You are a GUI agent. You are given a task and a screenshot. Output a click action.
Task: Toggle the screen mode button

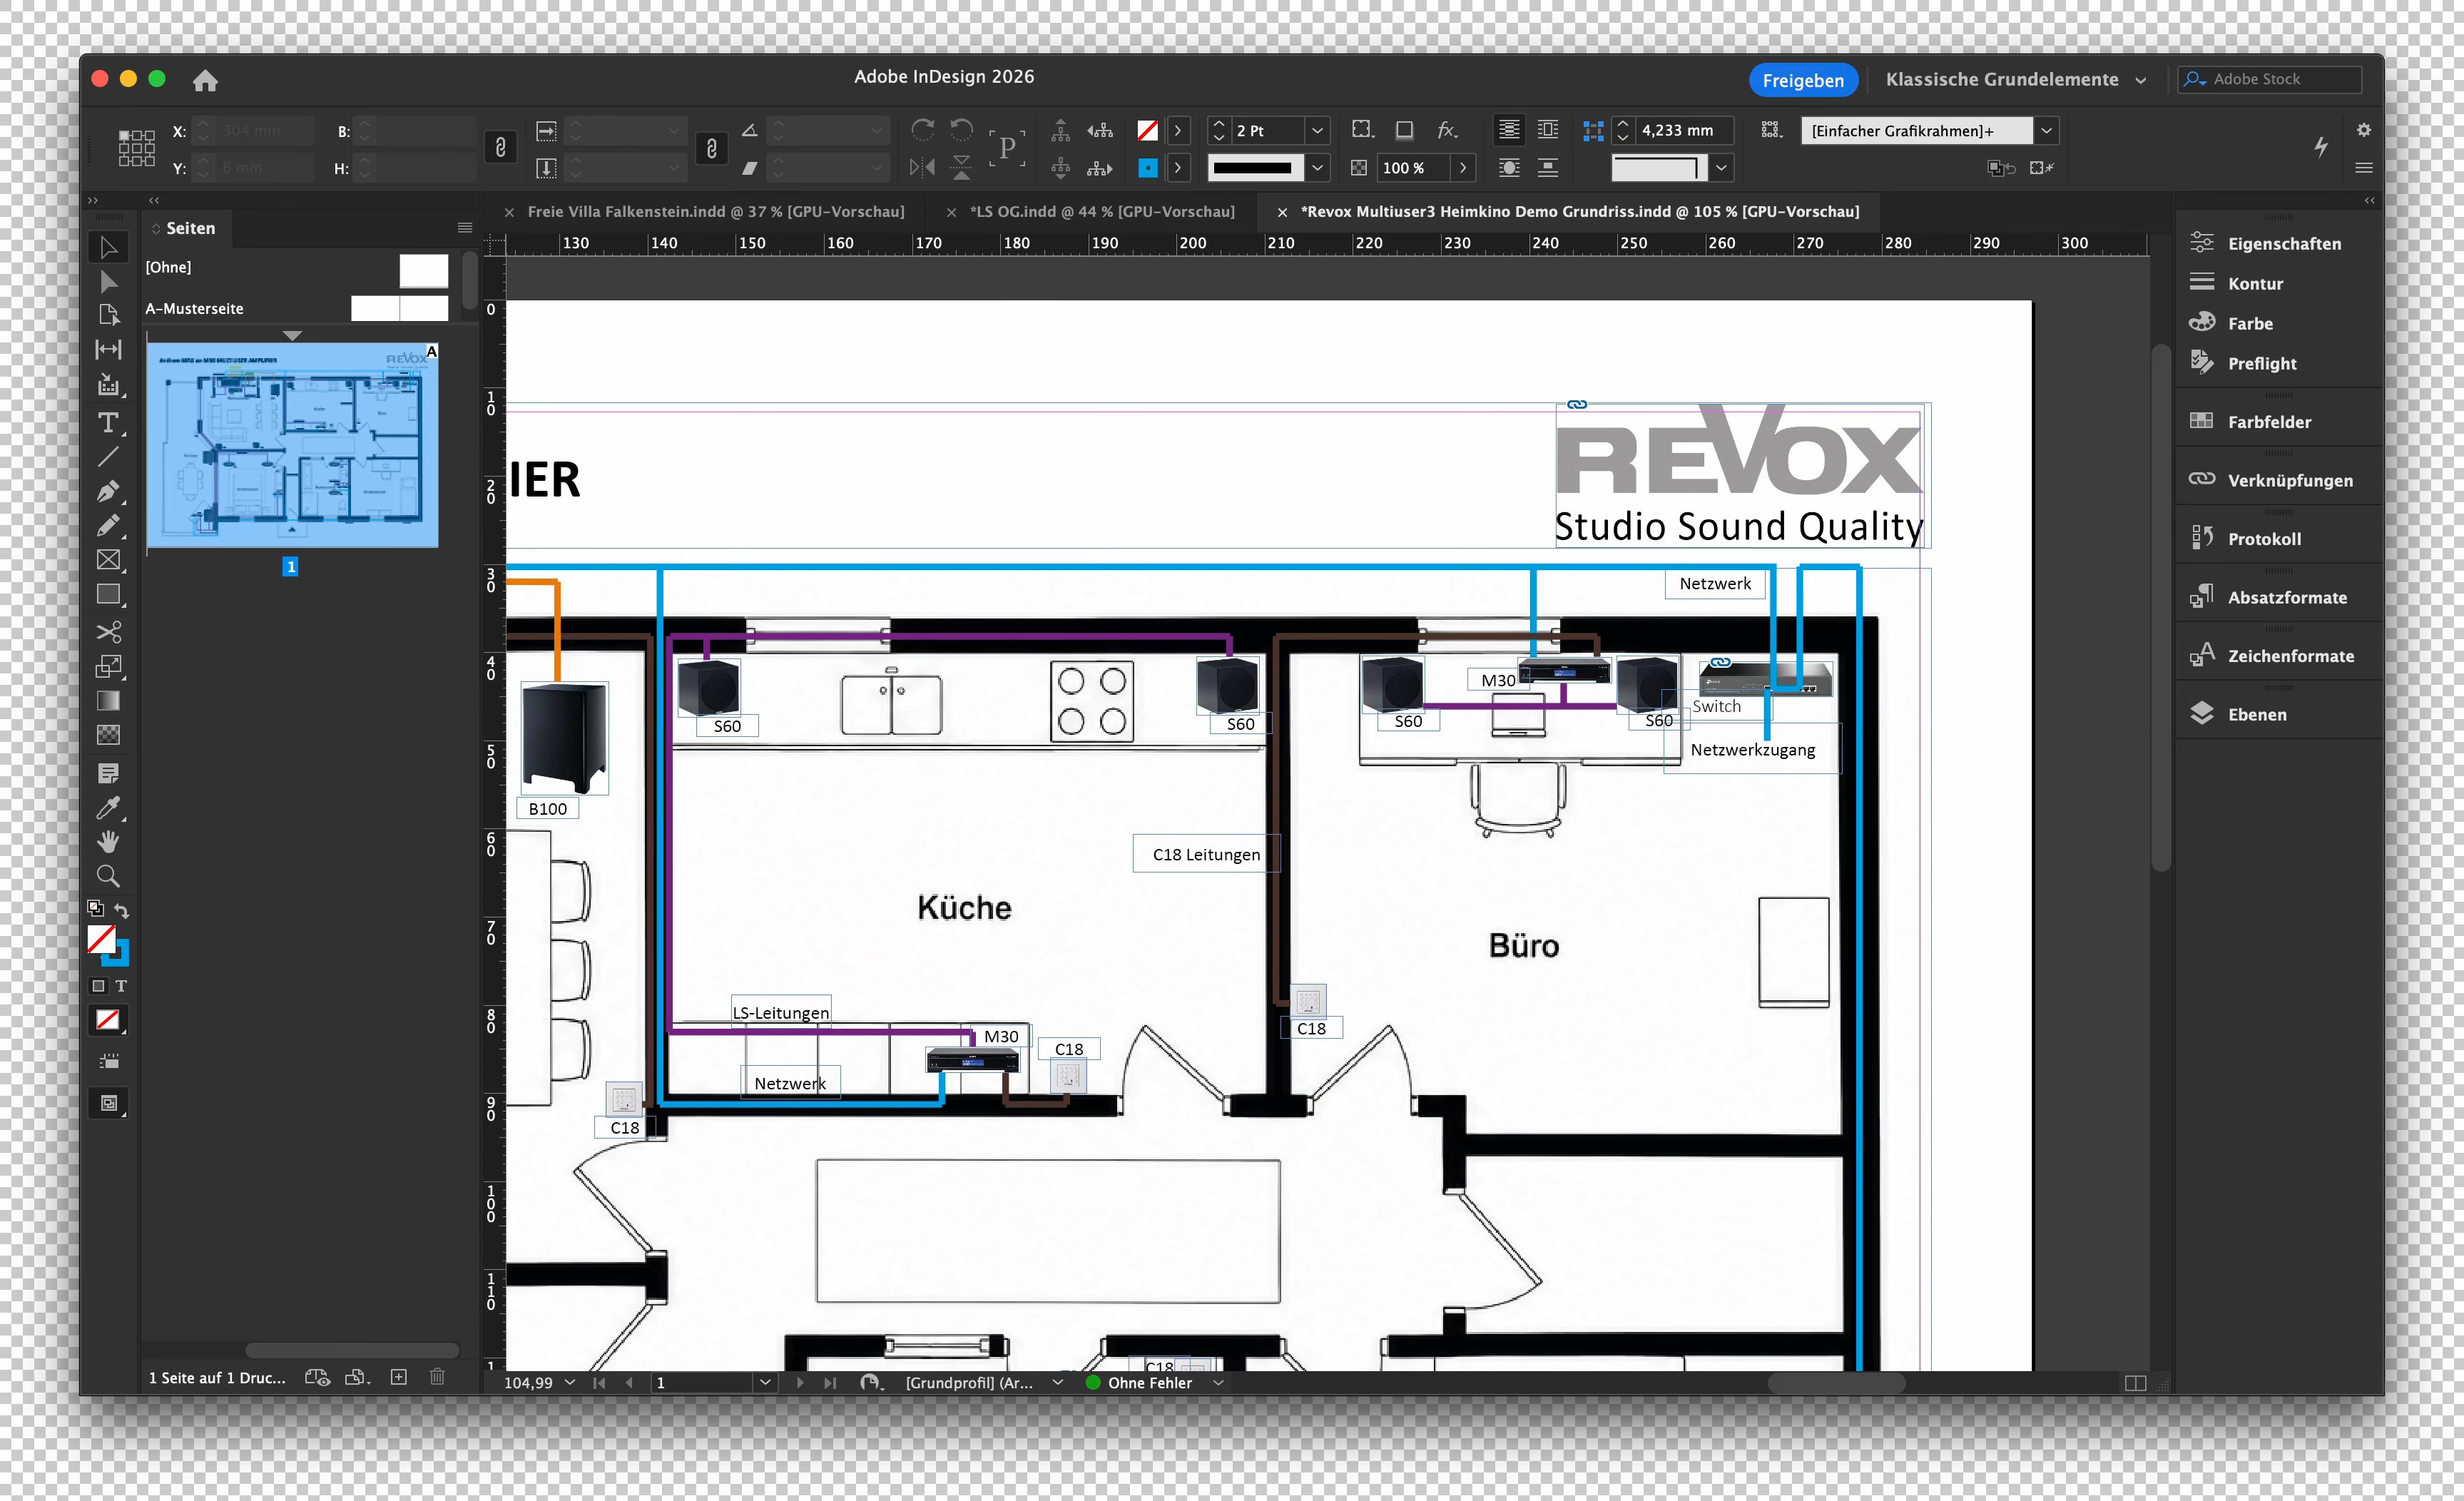(108, 1103)
